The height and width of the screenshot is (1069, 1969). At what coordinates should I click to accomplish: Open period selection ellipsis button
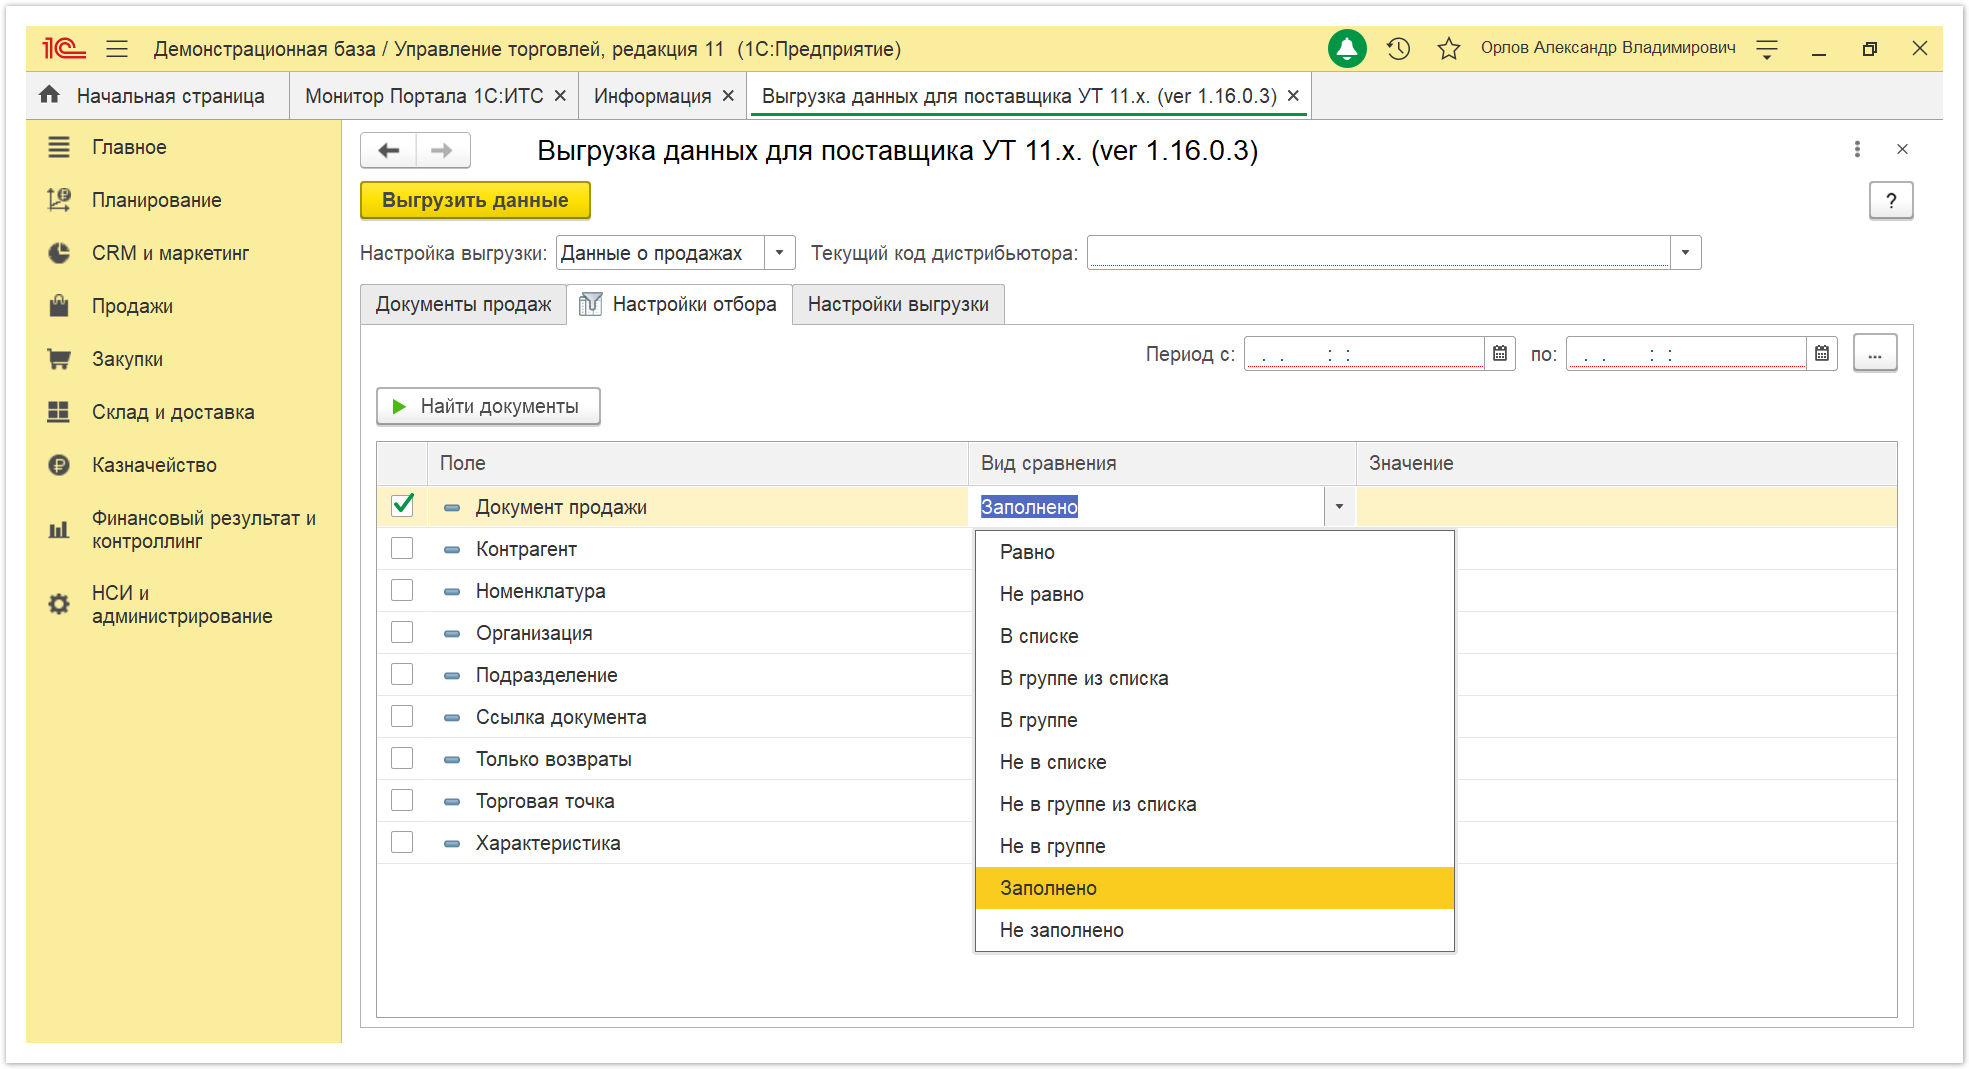click(1875, 353)
